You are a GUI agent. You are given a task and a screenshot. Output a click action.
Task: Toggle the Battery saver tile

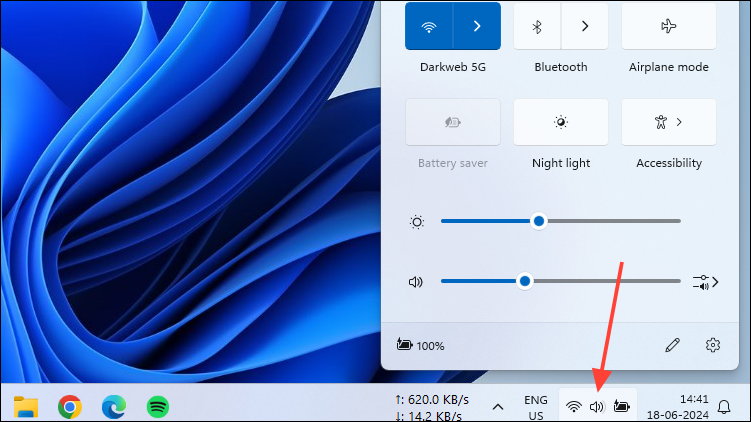453,122
